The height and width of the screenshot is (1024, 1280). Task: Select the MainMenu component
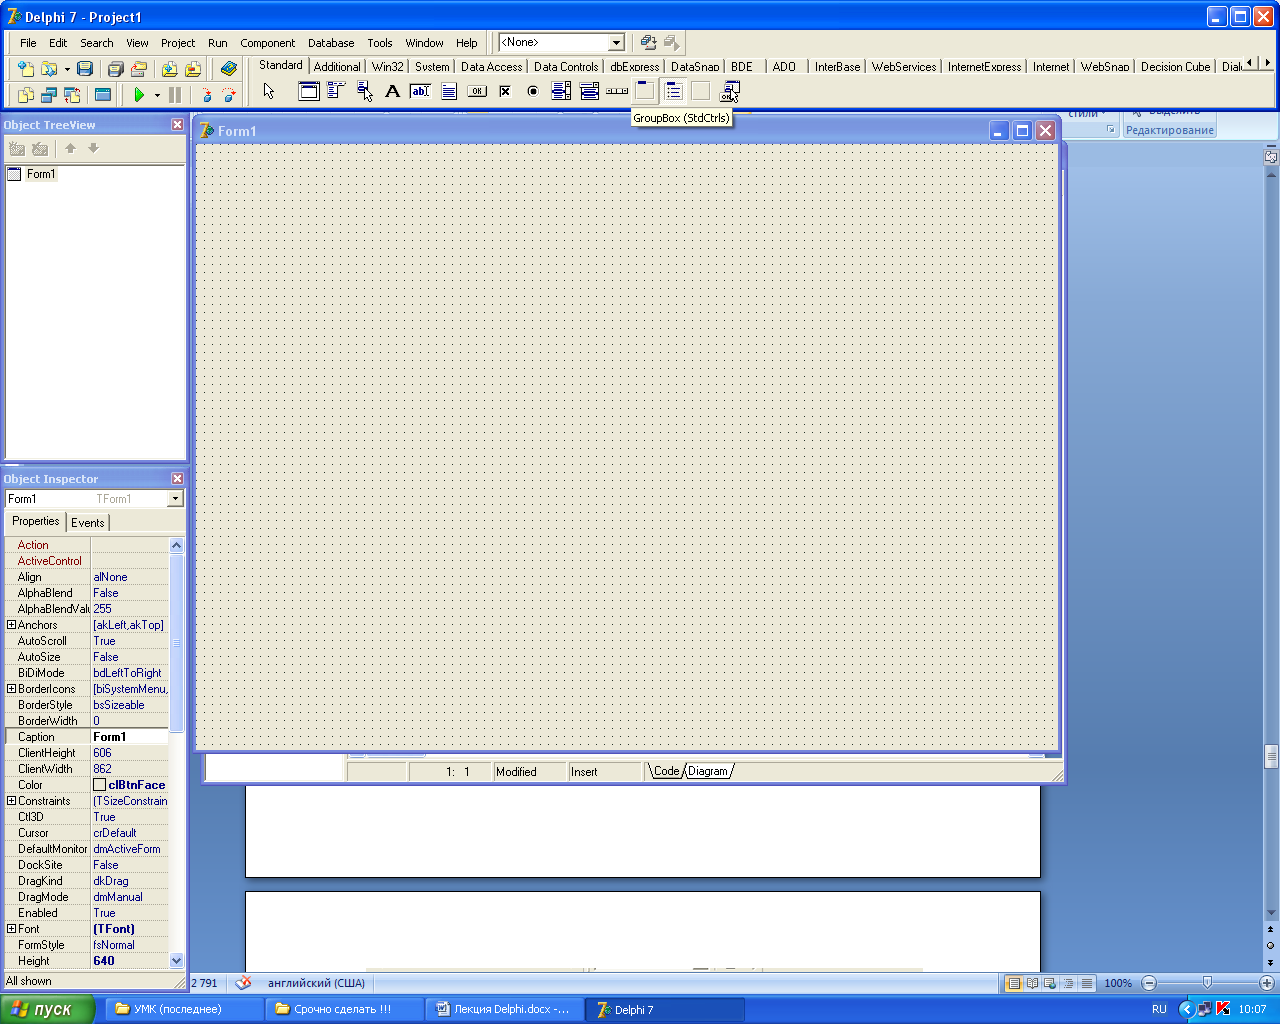pyautogui.click(x=336, y=91)
